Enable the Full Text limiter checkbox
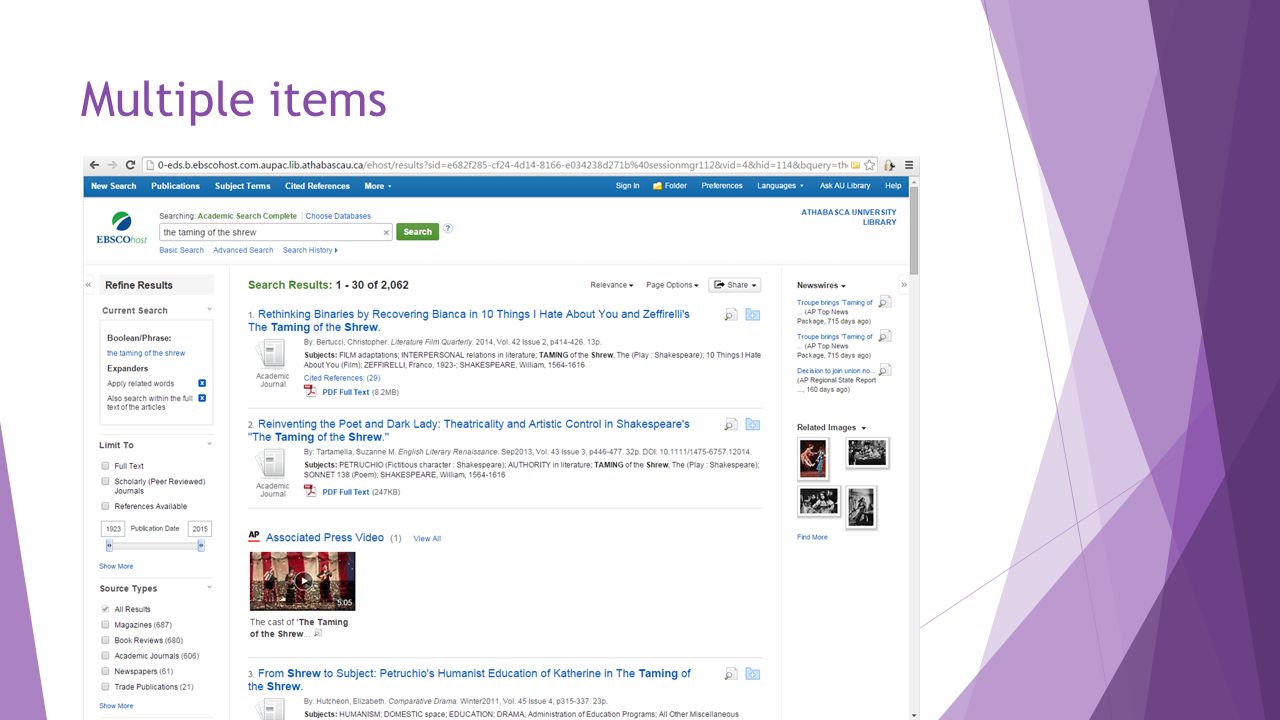 [105, 466]
